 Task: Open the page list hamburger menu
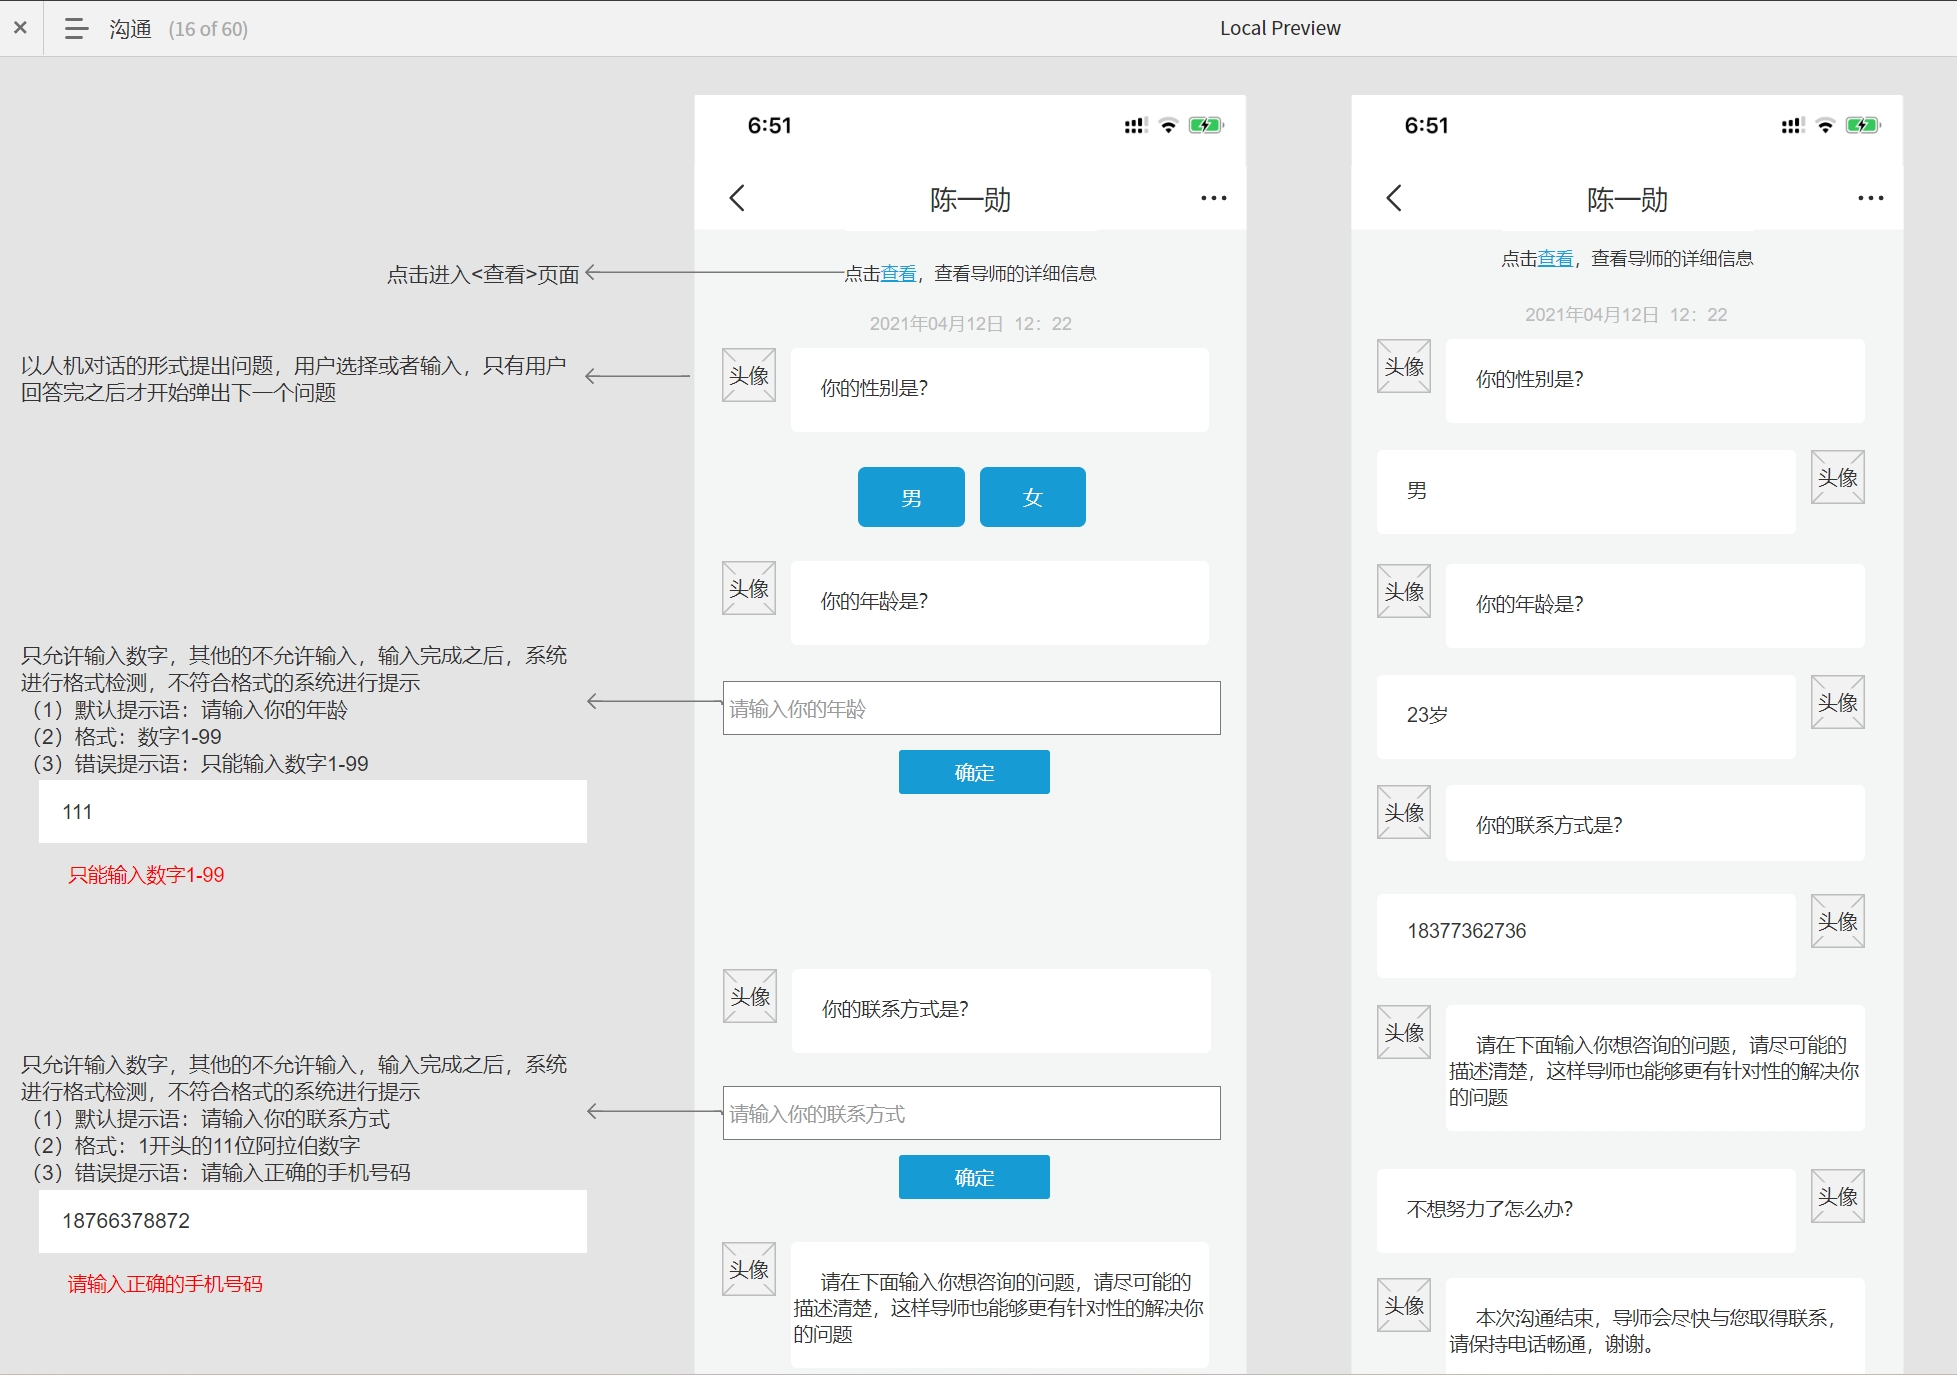point(76,29)
